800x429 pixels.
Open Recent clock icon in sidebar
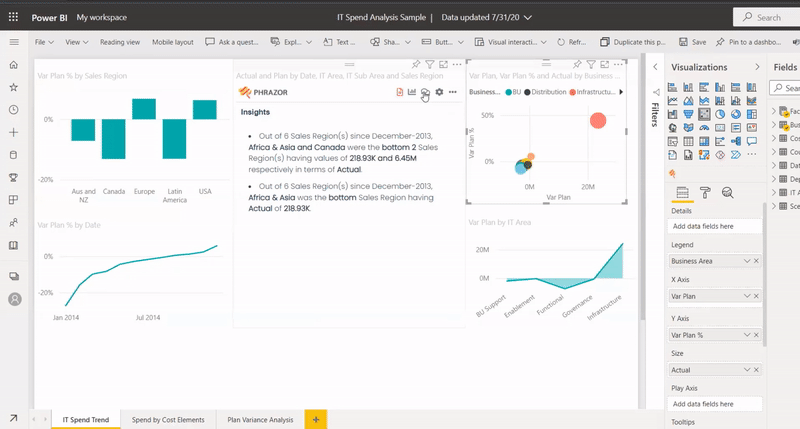click(x=14, y=110)
